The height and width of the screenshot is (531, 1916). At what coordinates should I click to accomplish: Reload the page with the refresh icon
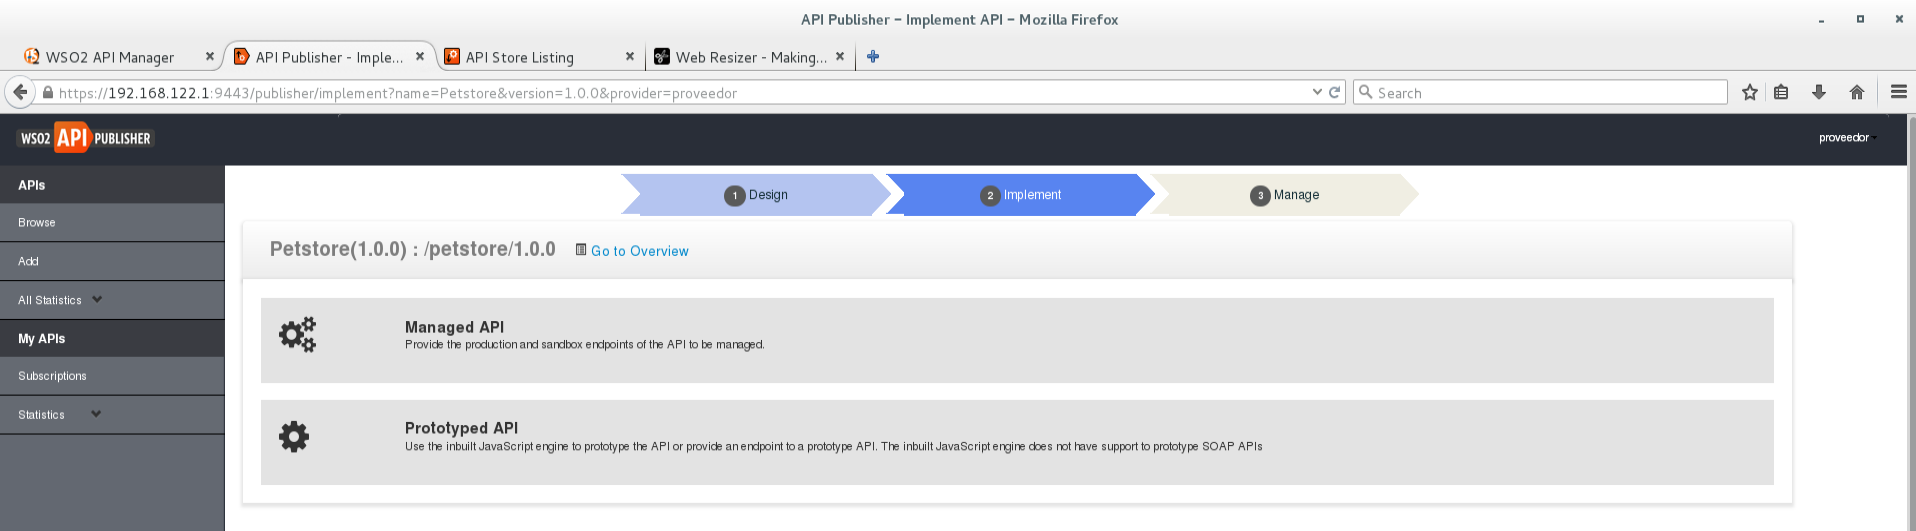pyautogui.click(x=1334, y=92)
